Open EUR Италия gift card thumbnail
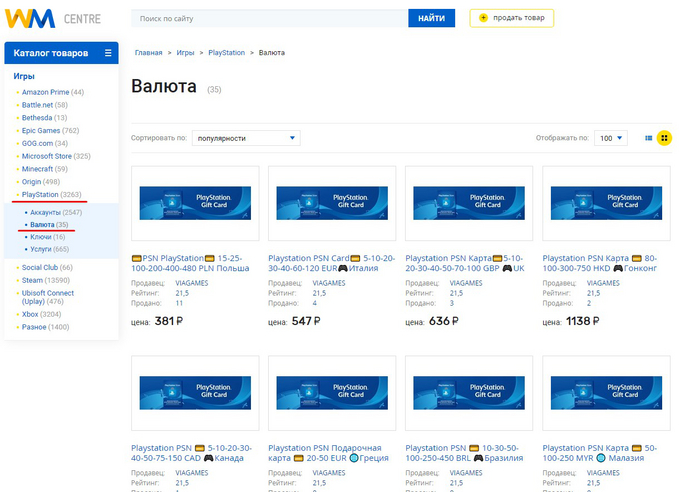The image size is (700, 492). 332,203
